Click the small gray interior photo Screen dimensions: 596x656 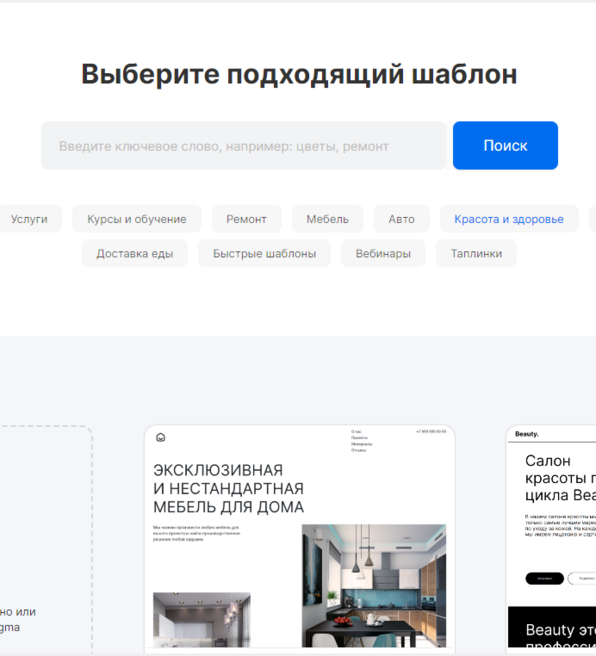click(202, 620)
